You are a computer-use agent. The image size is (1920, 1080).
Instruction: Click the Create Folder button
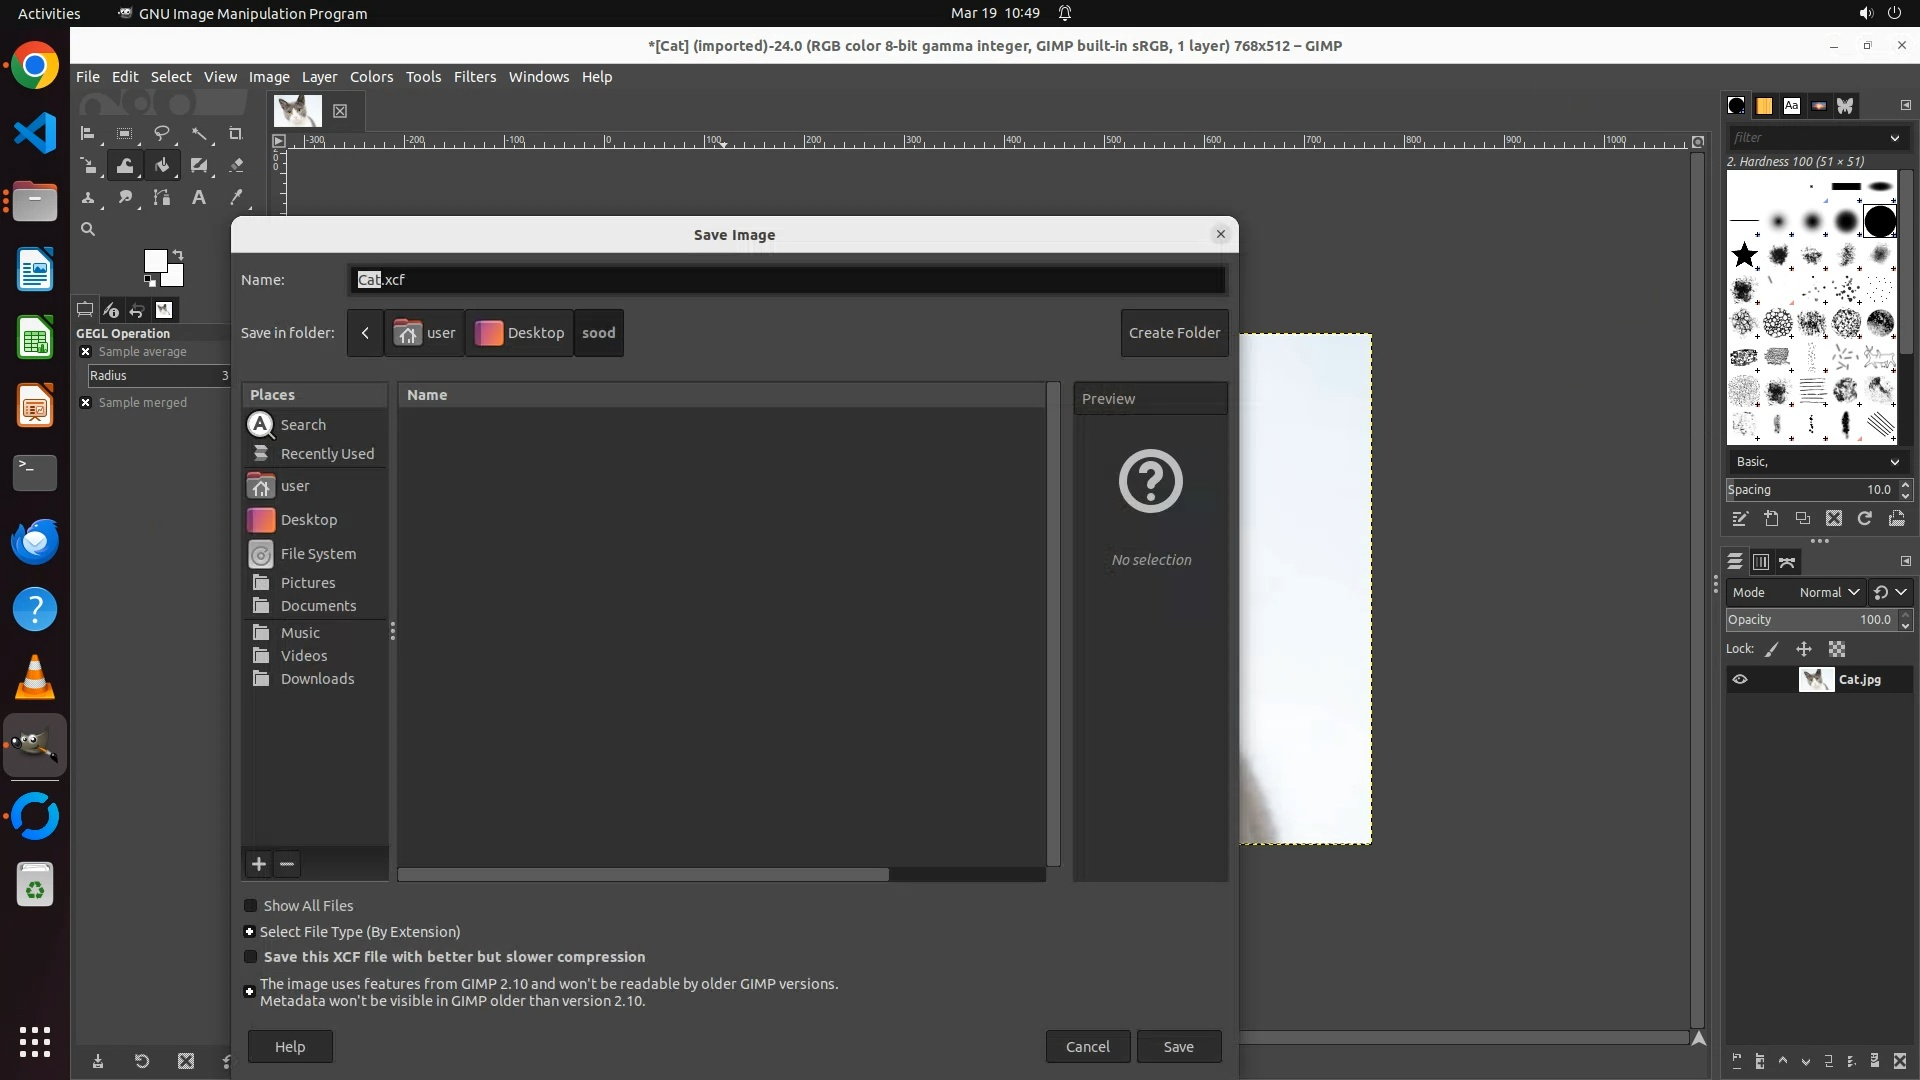pos(1174,333)
